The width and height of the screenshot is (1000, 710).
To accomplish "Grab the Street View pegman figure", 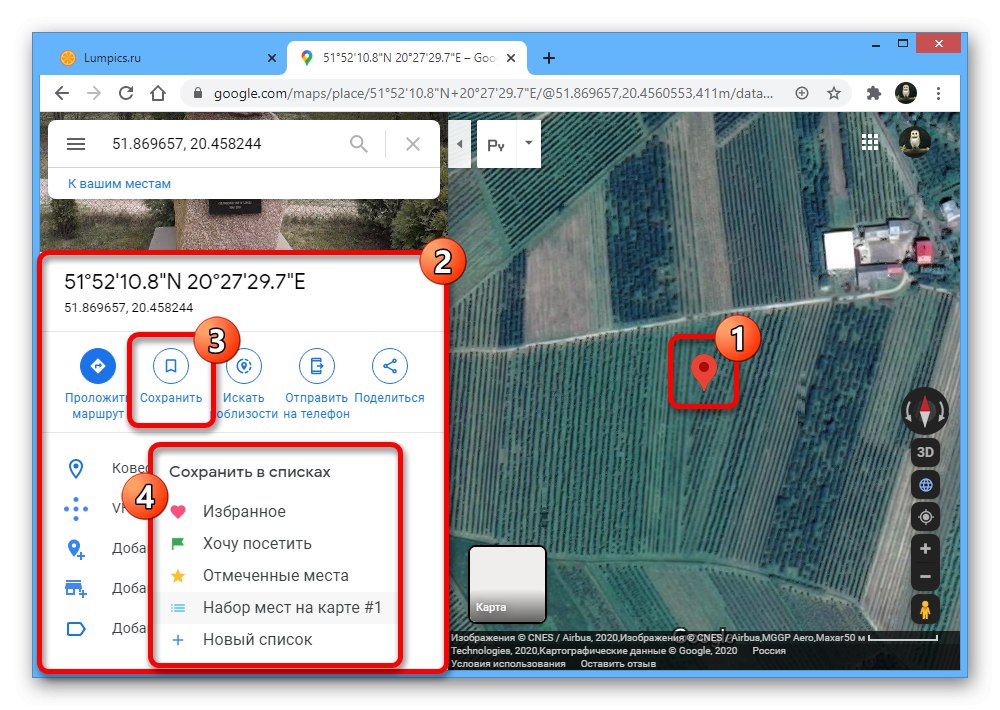I will tap(925, 609).
